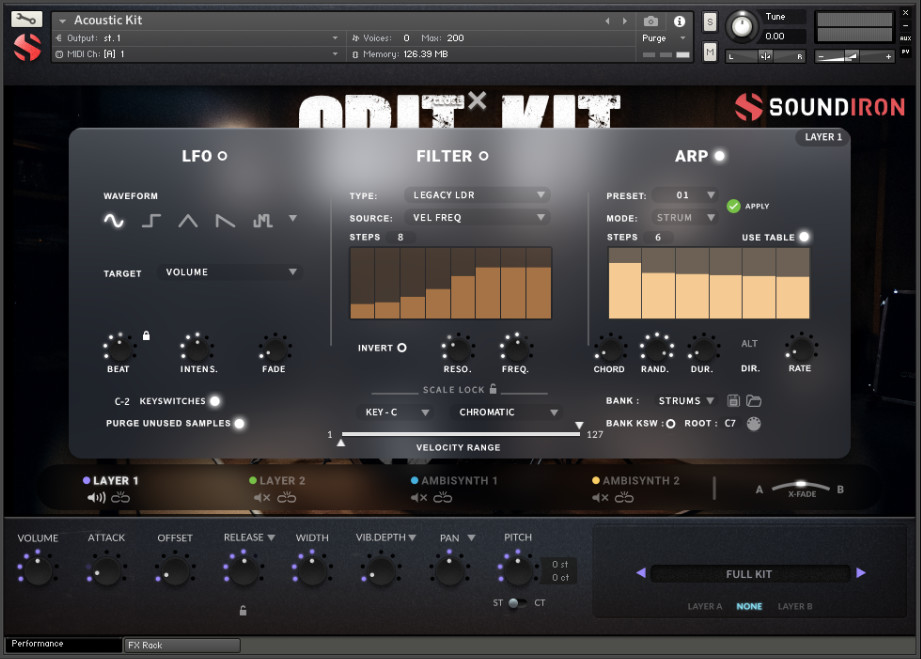
Task: Click the Kontakt Mute M button
Action: click(x=710, y=53)
